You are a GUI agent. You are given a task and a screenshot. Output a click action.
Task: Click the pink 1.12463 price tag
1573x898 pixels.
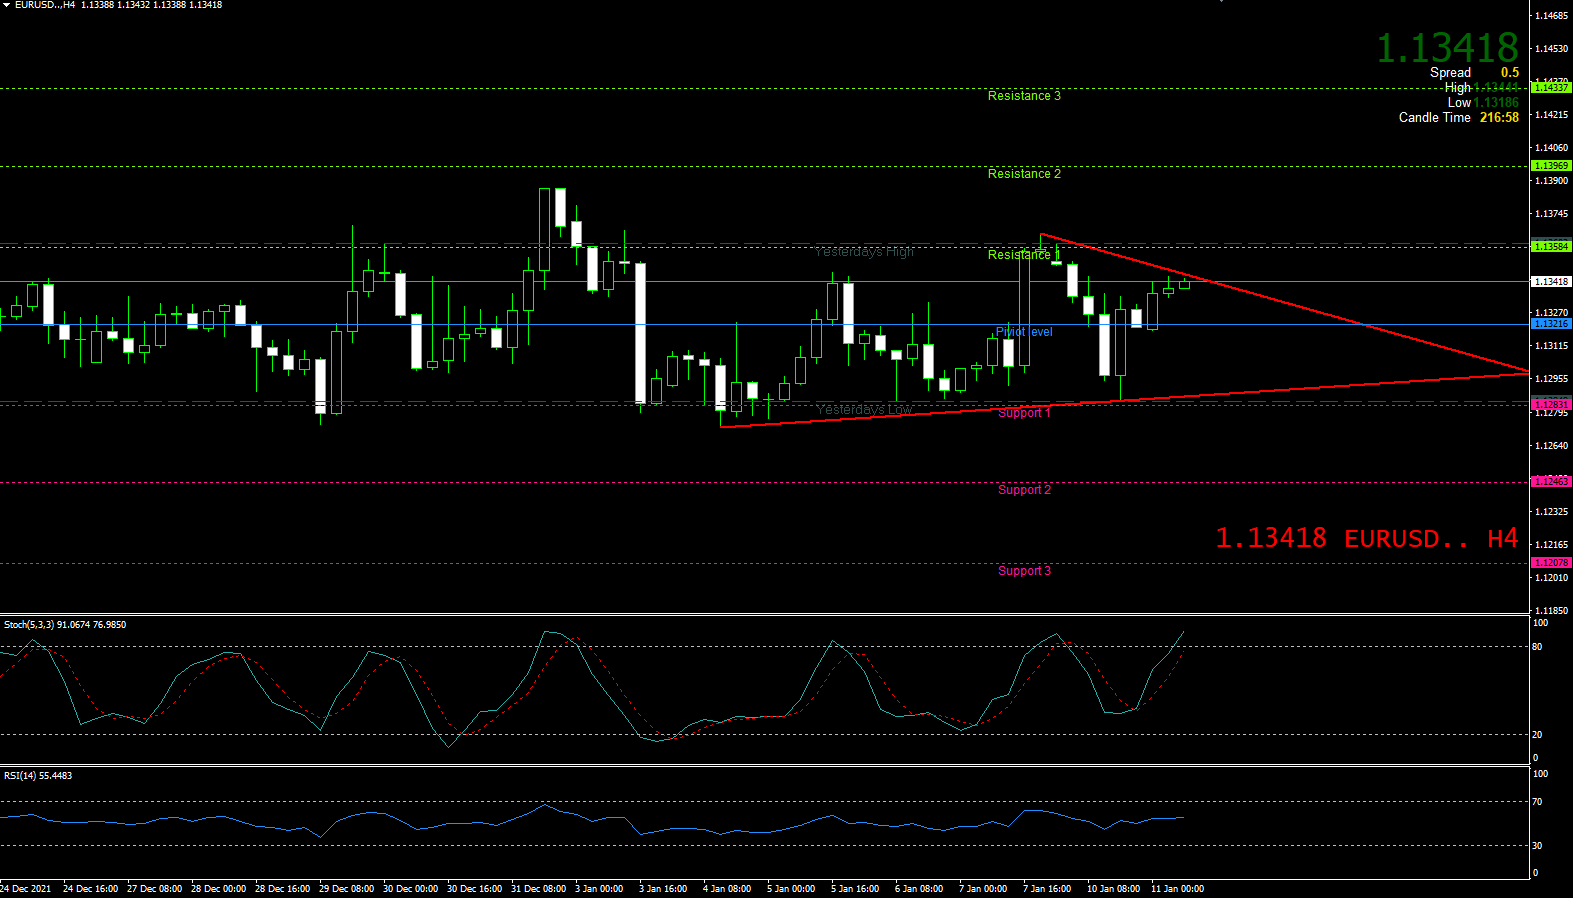pyautogui.click(x=1551, y=482)
